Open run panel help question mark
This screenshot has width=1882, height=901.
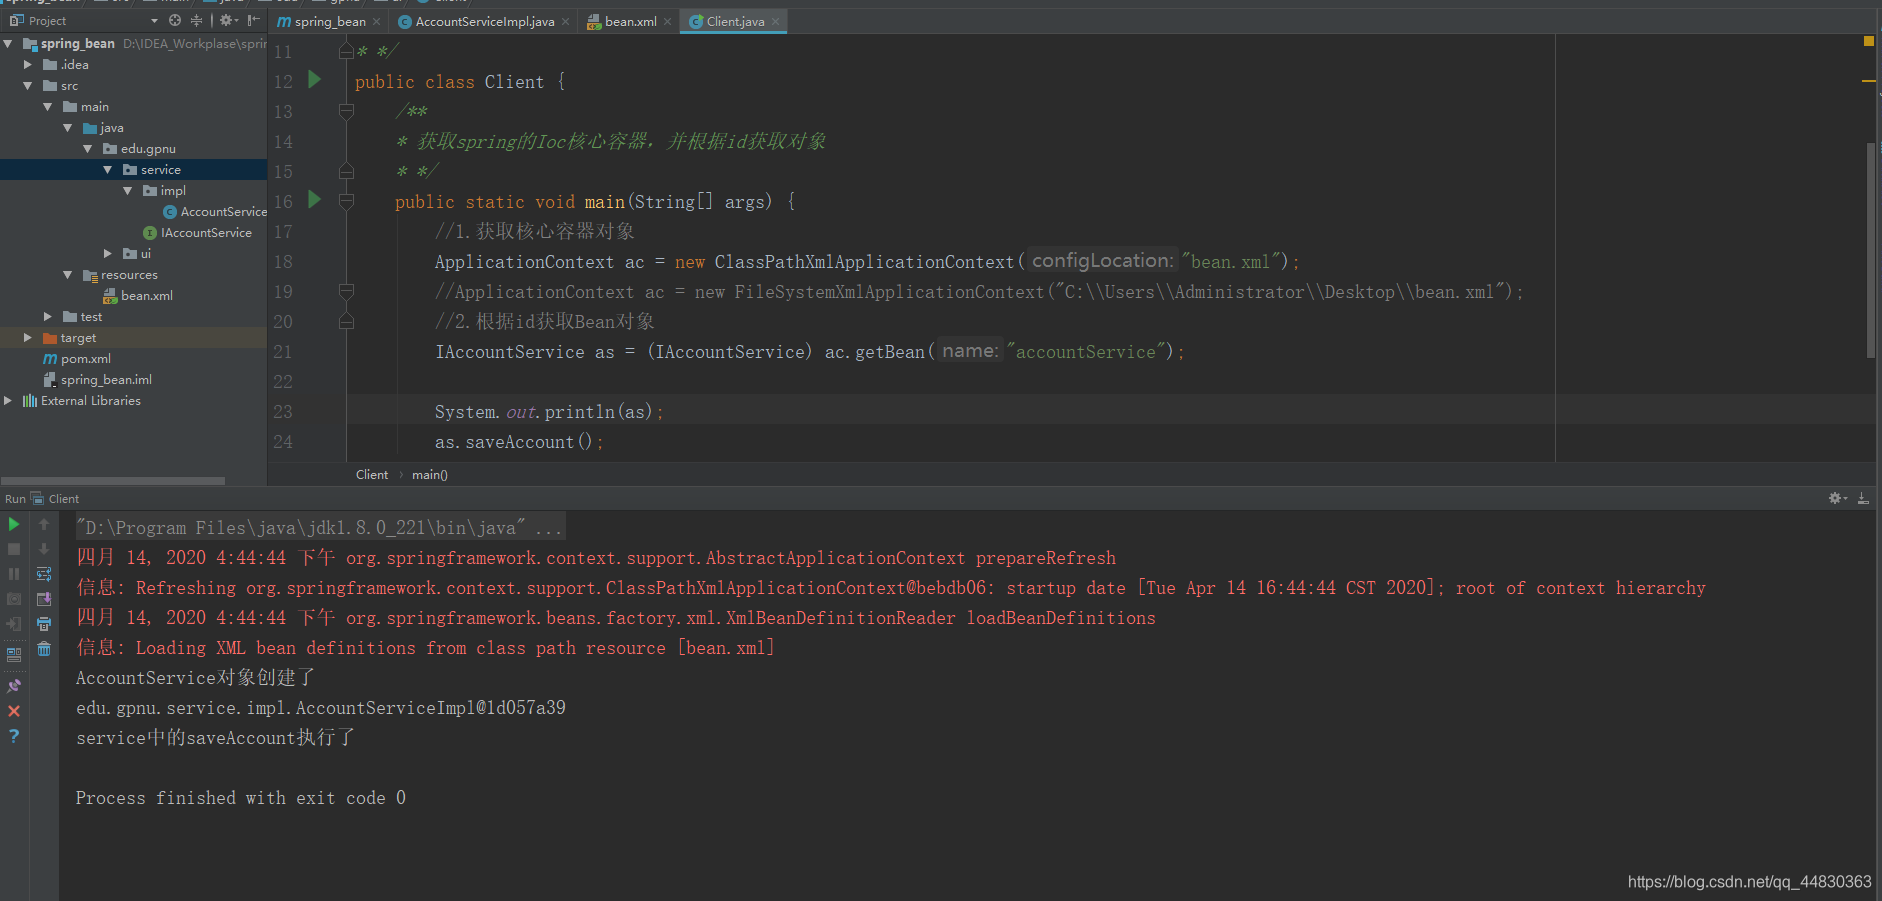14,736
